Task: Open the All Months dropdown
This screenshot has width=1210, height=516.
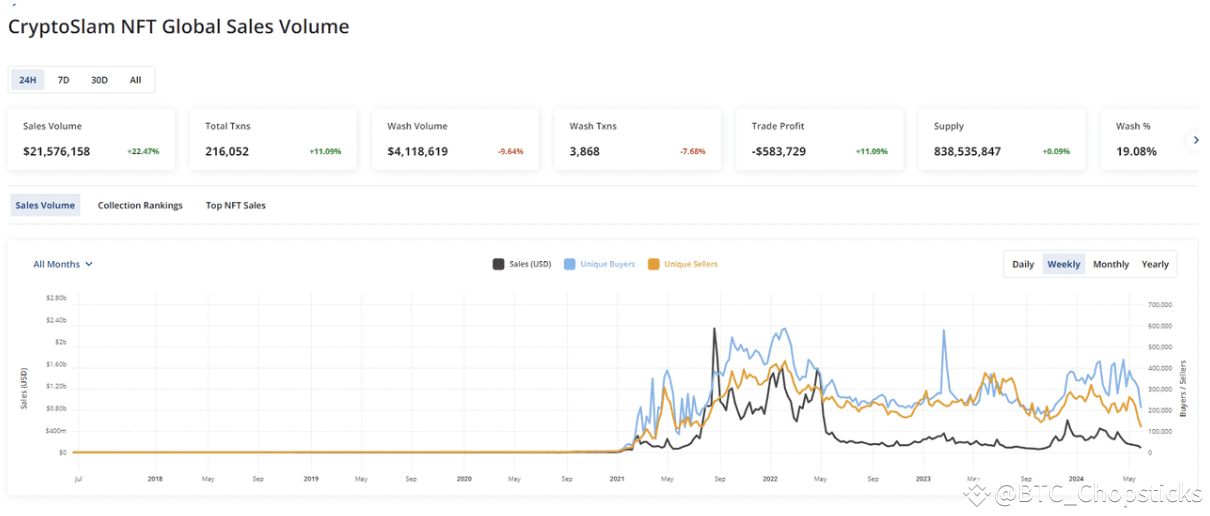Action: 63,264
